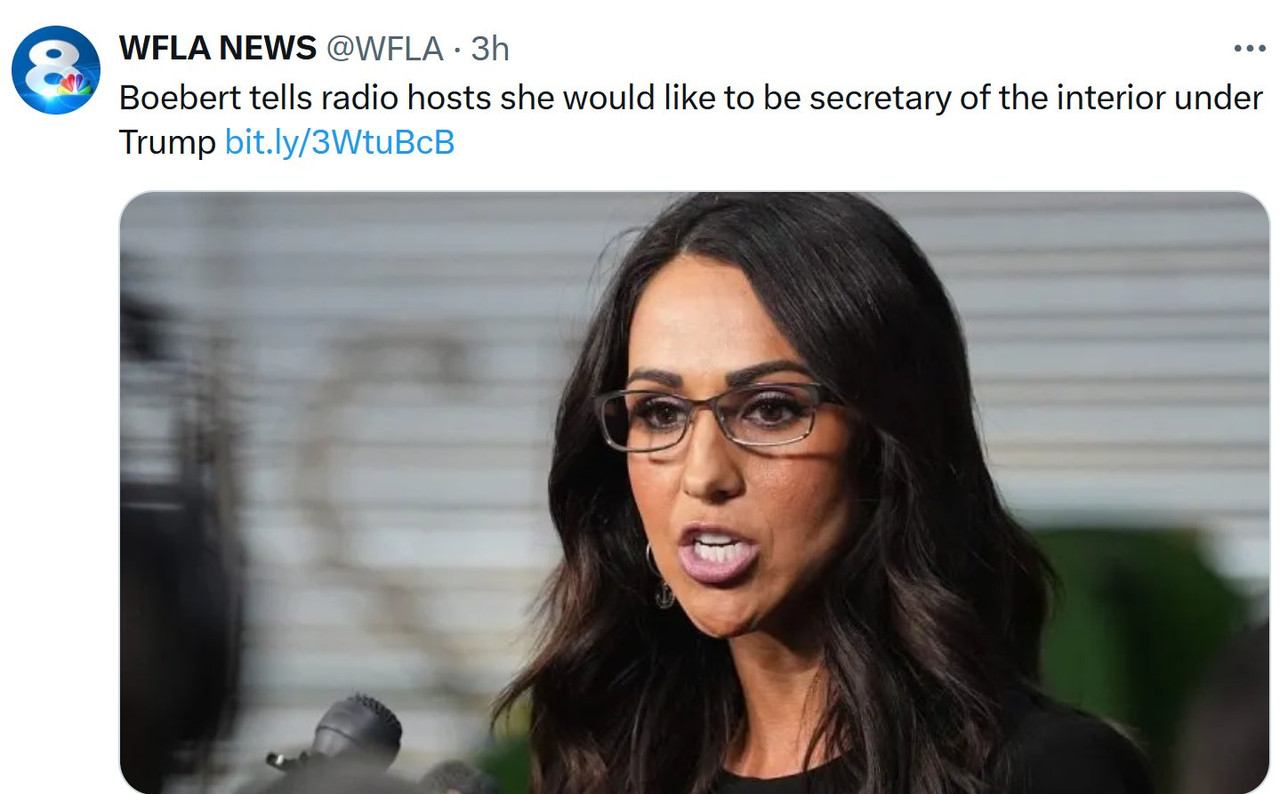This screenshot has width=1280, height=794.
Task: Open the three-dot more options menu
Action: click(x=1249, y=47)
